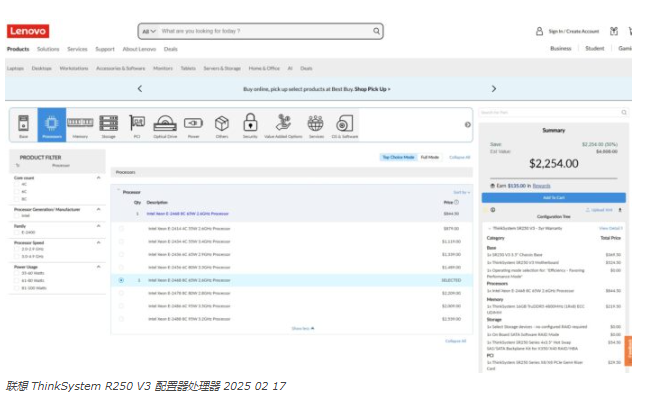The image size is (646, 409).
Task: Switch to Top Choice Mode
Action: (398, 157)
